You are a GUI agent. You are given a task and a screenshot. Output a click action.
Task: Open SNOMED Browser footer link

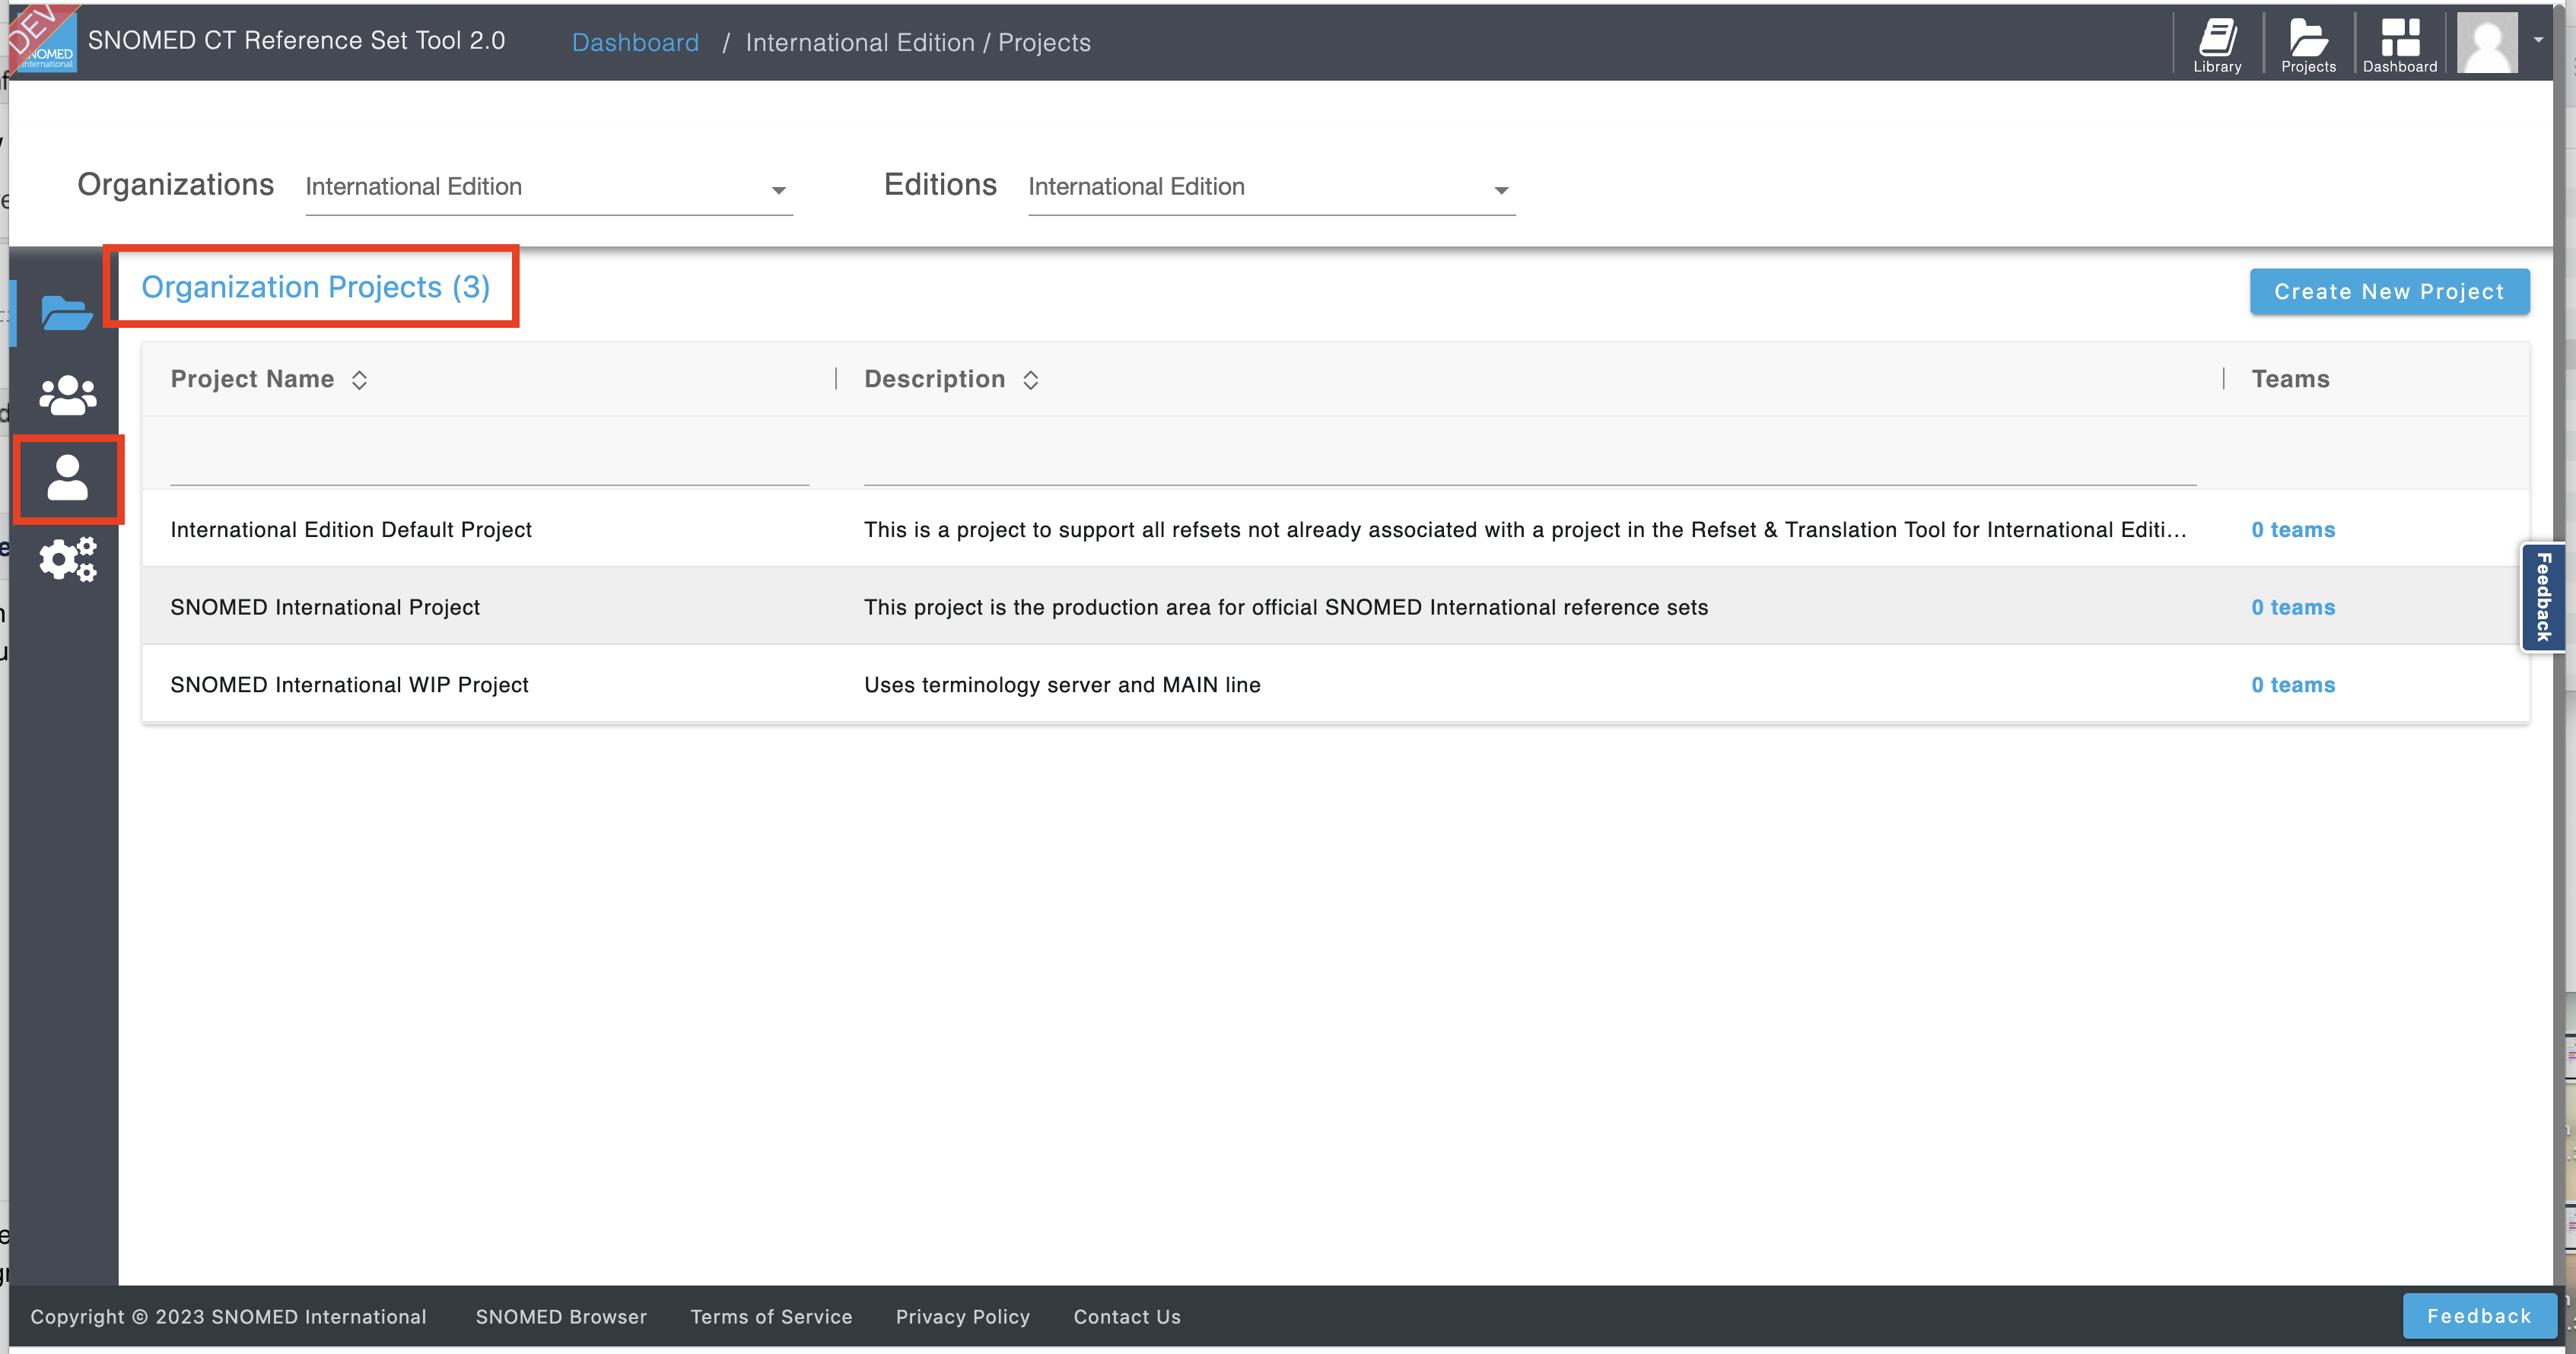pos(561,1317)
